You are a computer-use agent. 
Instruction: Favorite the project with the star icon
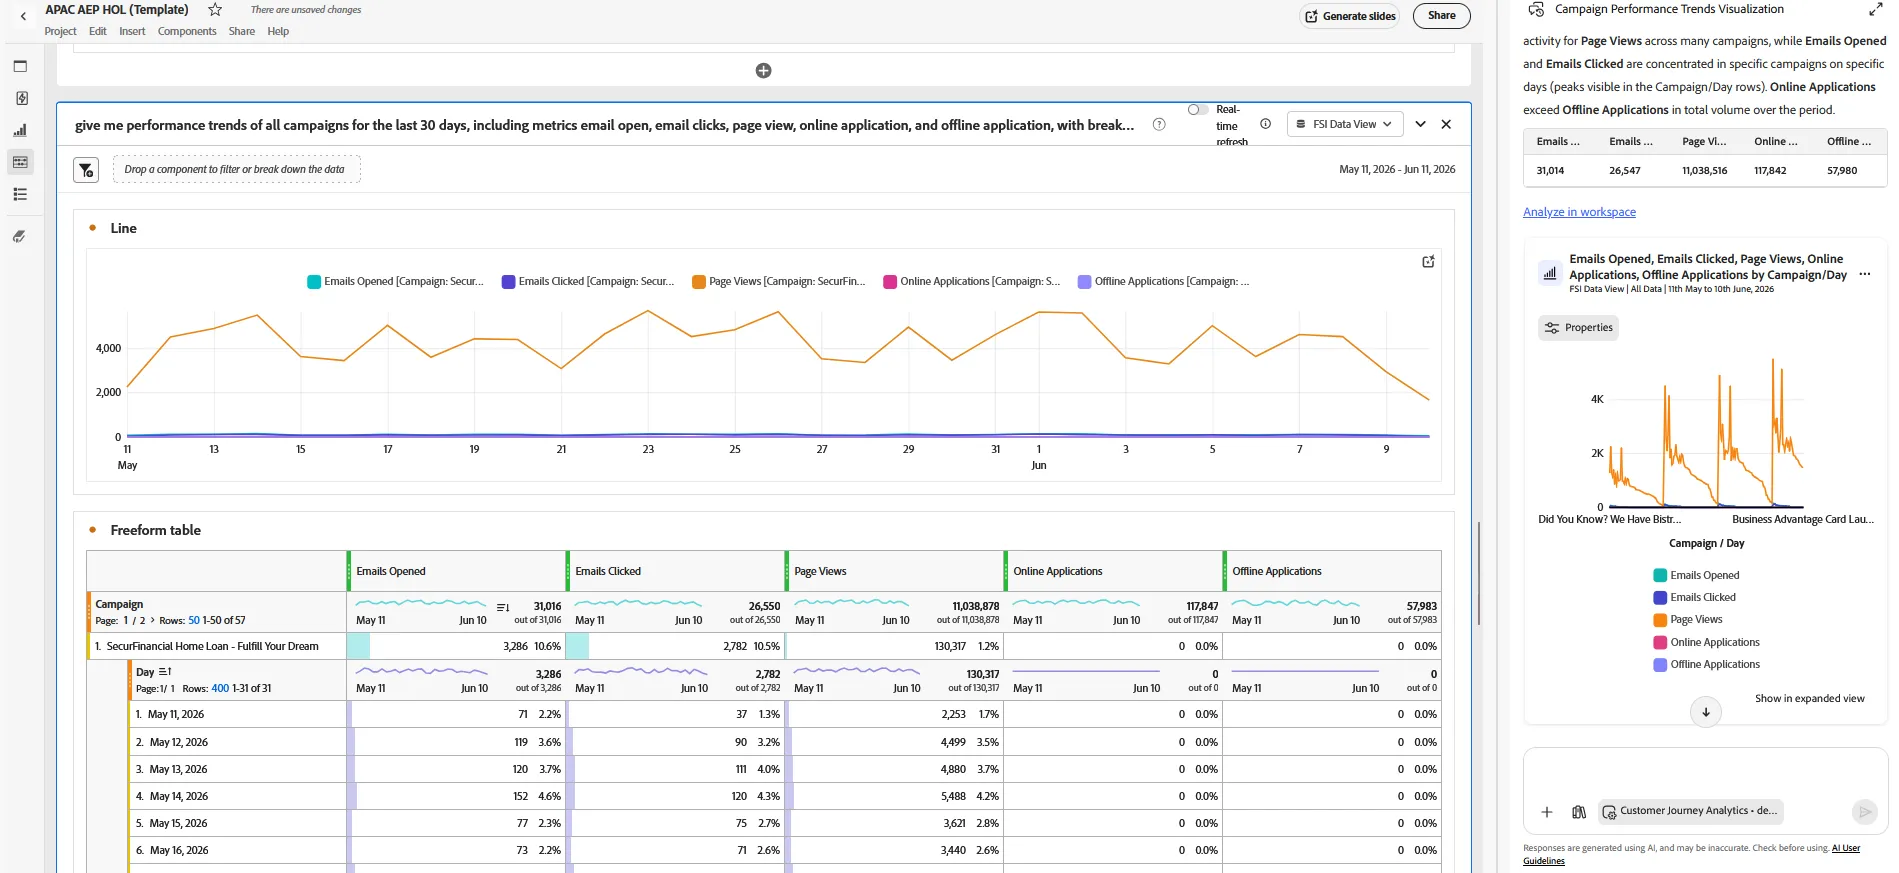pyautogui.click(x=215, y=10)
